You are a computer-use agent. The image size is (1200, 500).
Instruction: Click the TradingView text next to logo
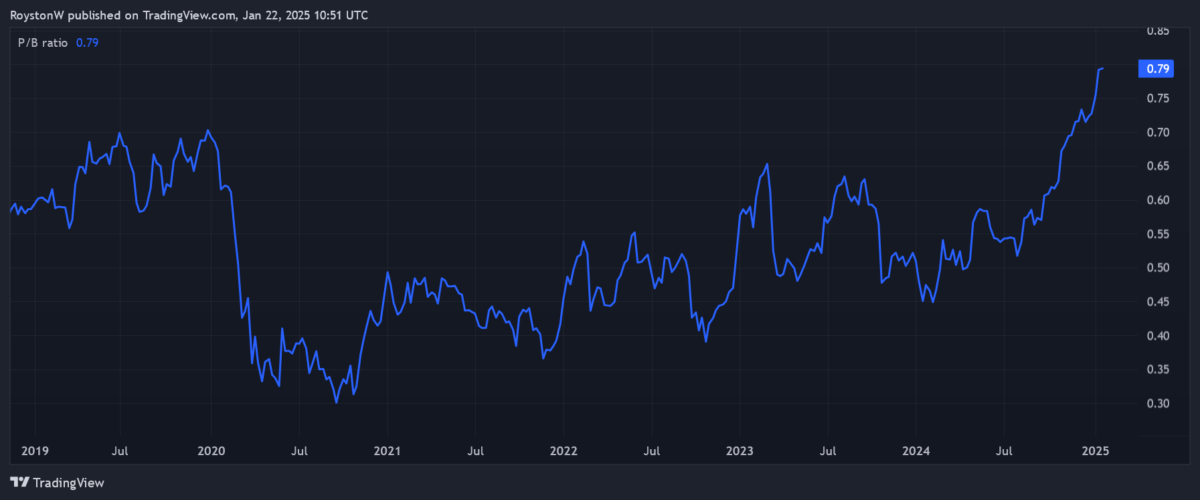click(x=69, y=483)
